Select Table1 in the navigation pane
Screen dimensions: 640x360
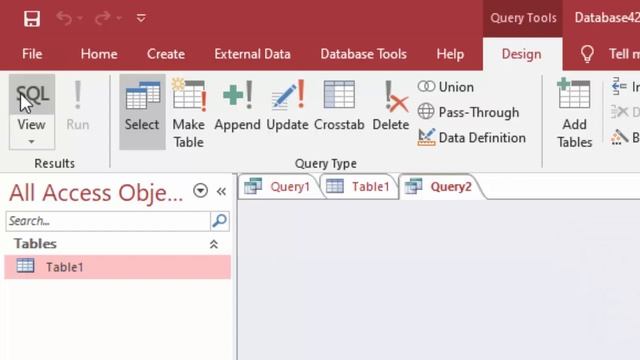coord(118,267)
